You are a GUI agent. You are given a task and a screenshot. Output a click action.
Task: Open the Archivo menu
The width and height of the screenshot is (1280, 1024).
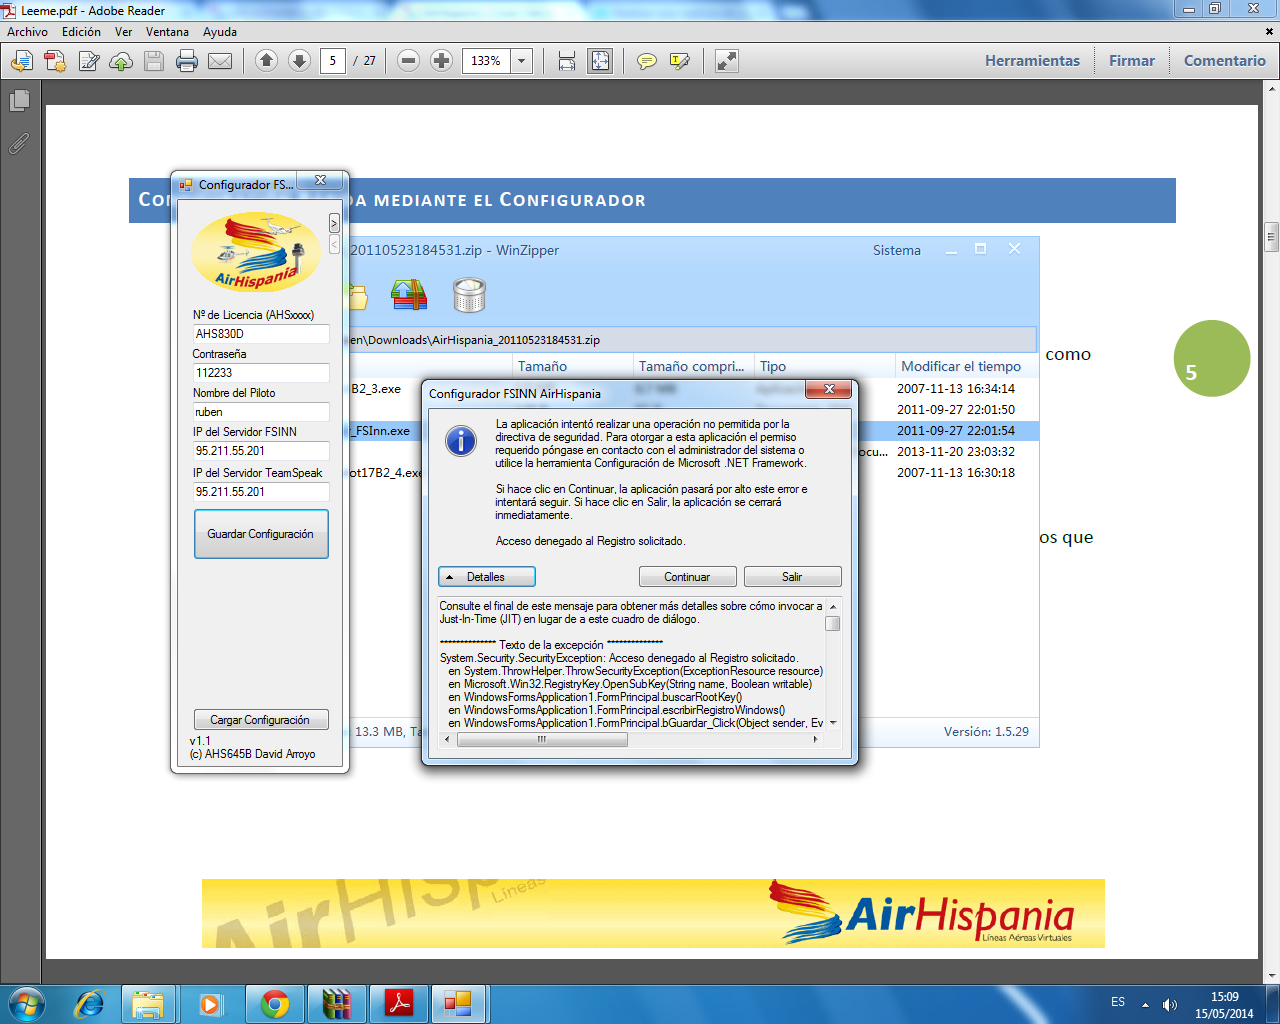pos(27,32)
